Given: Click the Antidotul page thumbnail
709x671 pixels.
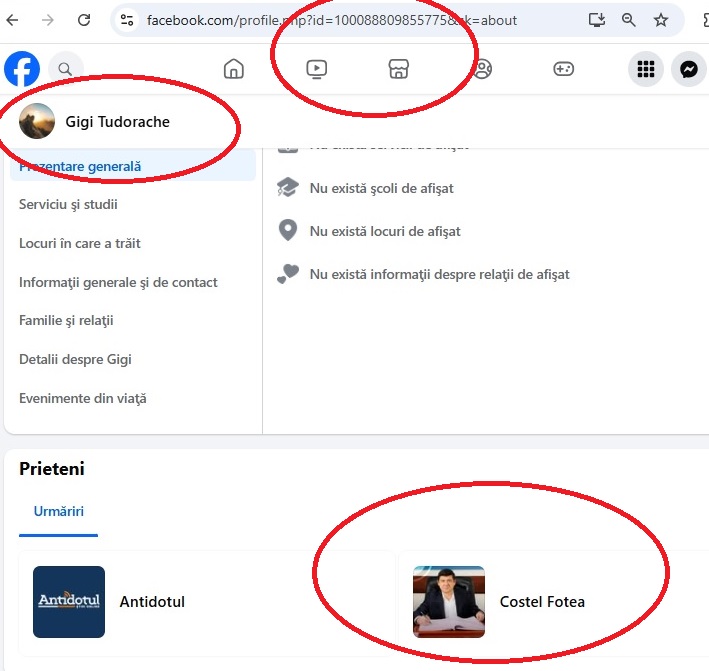Looking at the screenshot, I should click(x=69, y=602).
